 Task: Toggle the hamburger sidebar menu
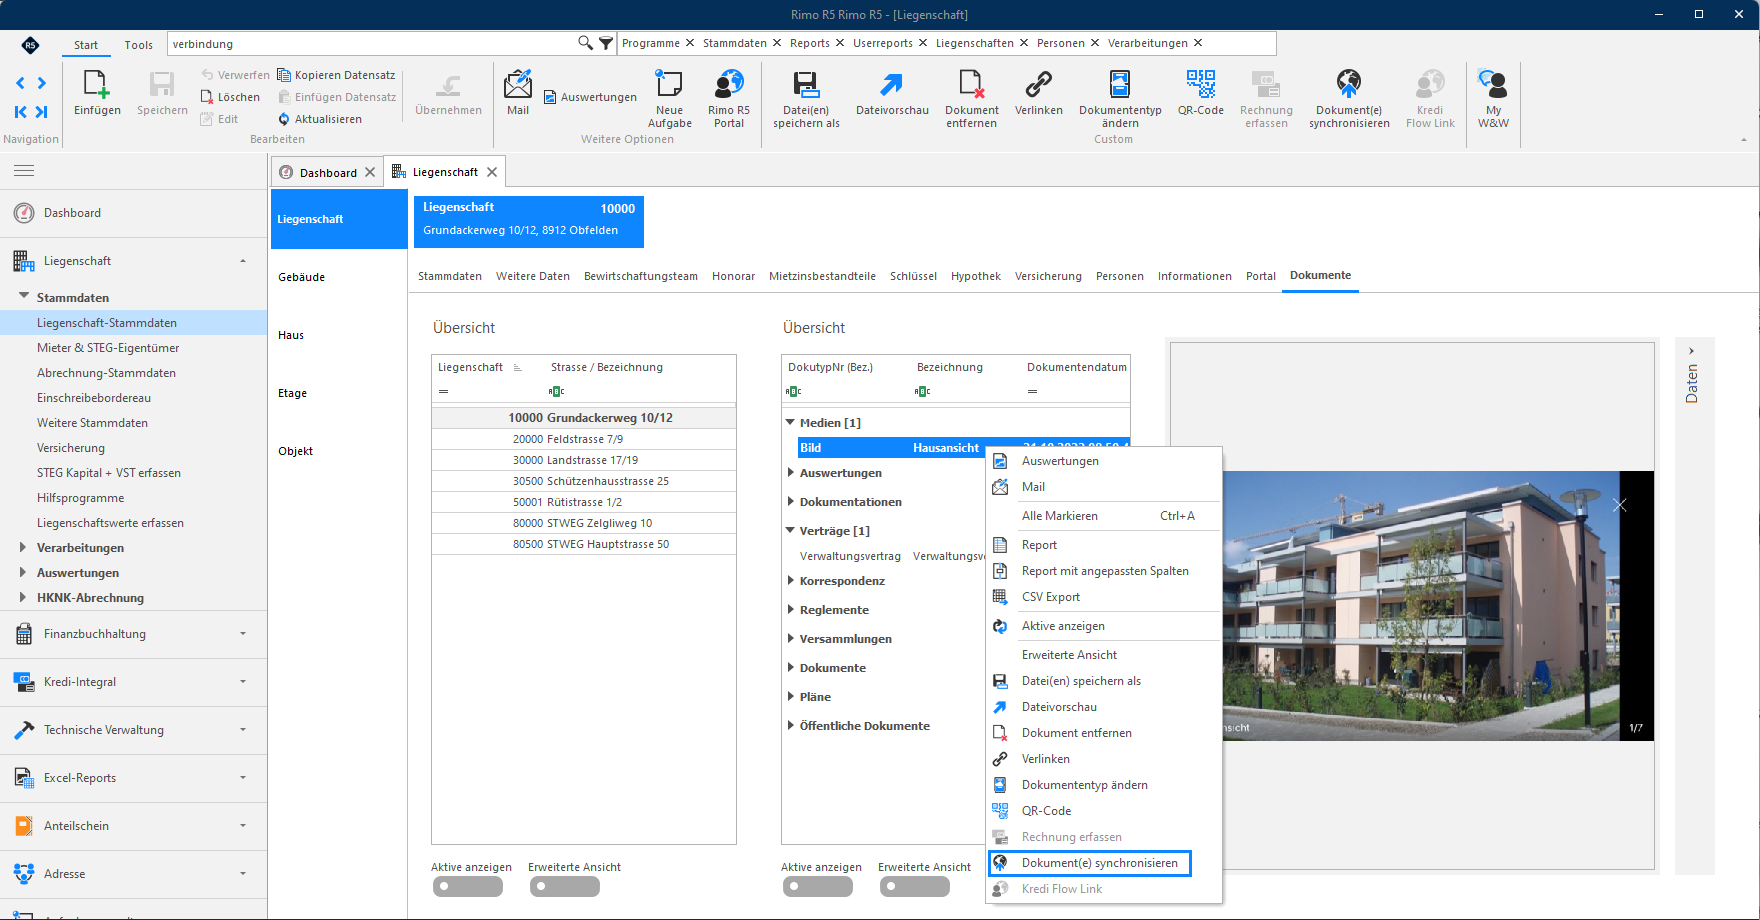[24, 171]
